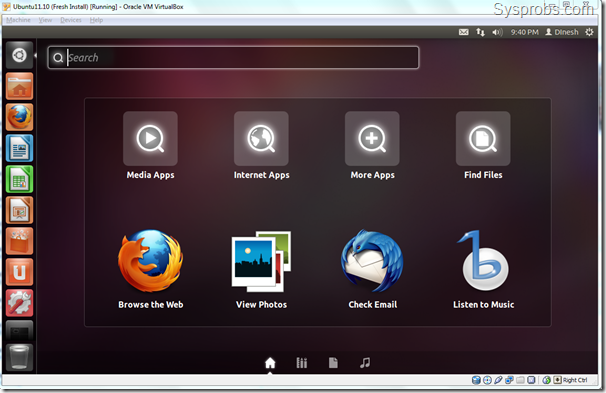Click the VirtualBox optical disc status icon
This screenshot has height=393, width=606.
487,380
